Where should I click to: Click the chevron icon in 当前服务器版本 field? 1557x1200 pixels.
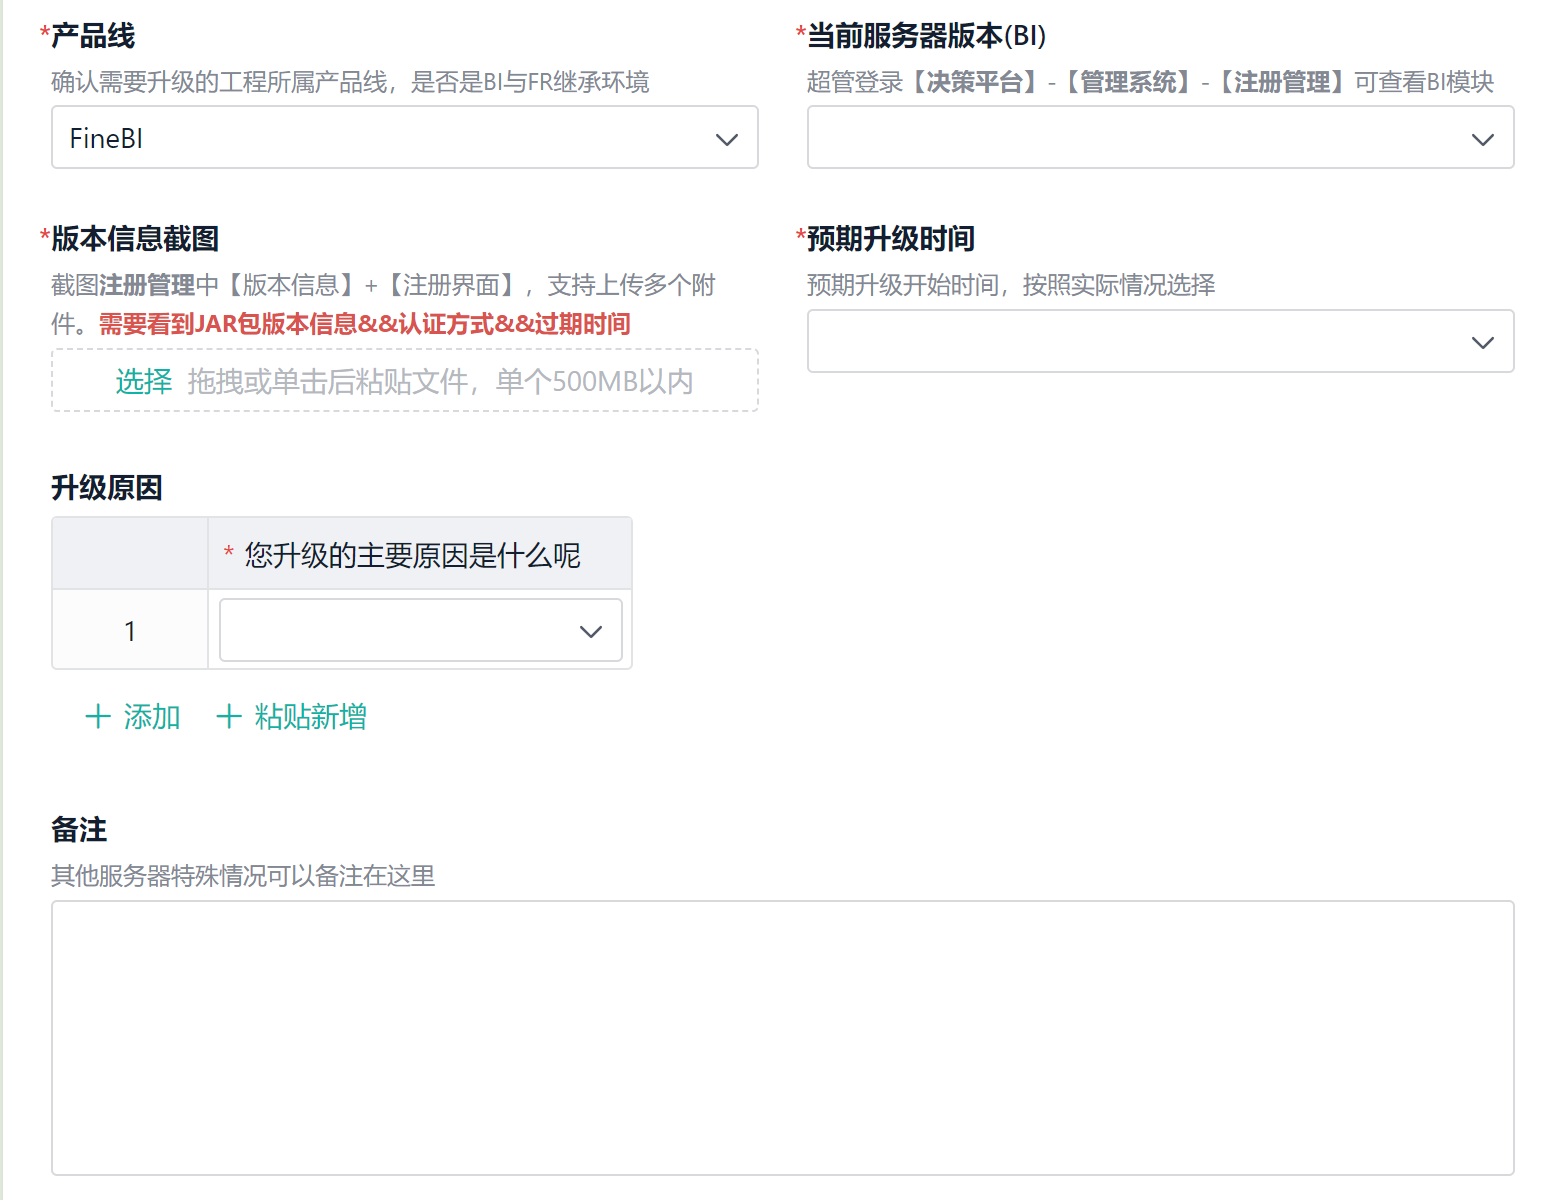(x=1483, y=140)
